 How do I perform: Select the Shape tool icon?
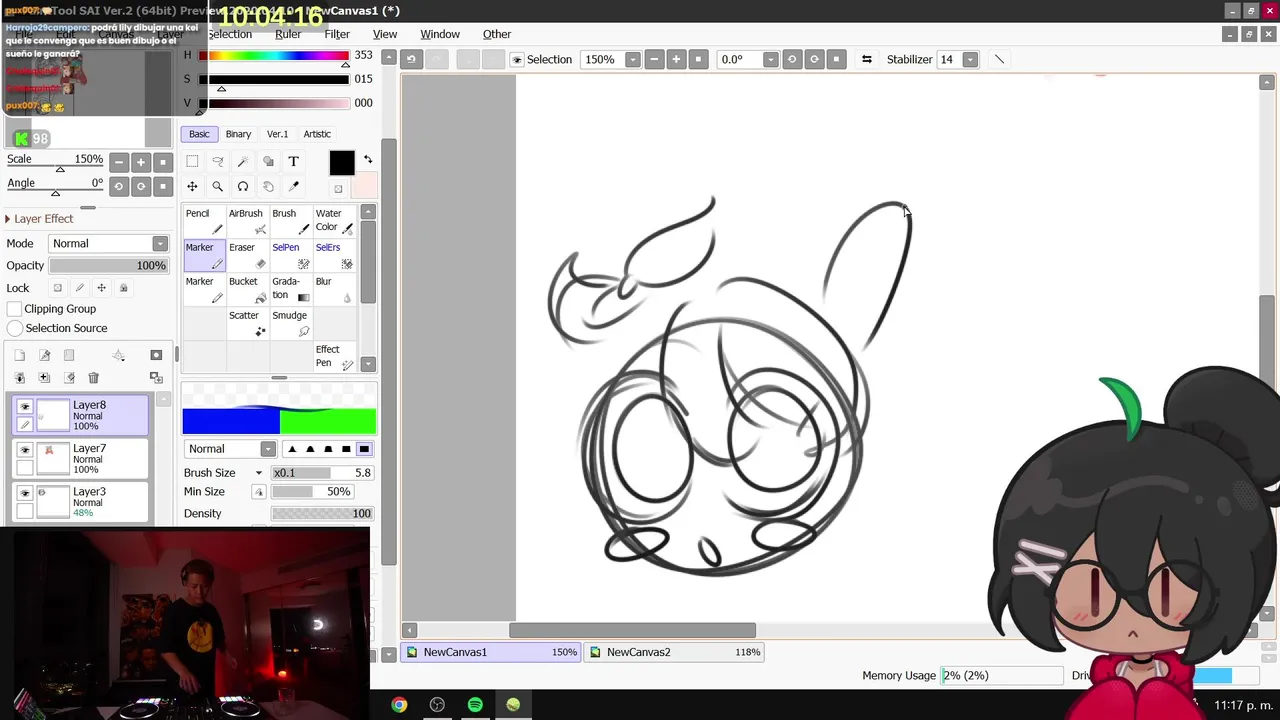click(x=268, y=161)
